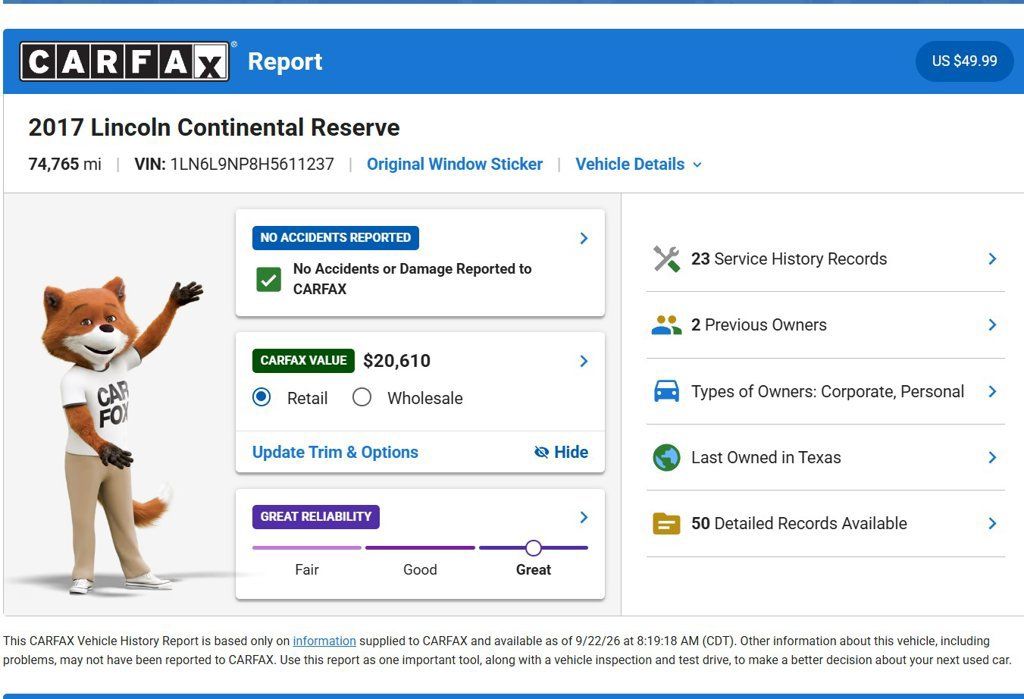
Task: Open 23 Service History Records chevron
Action: click(x=992, y=259)
